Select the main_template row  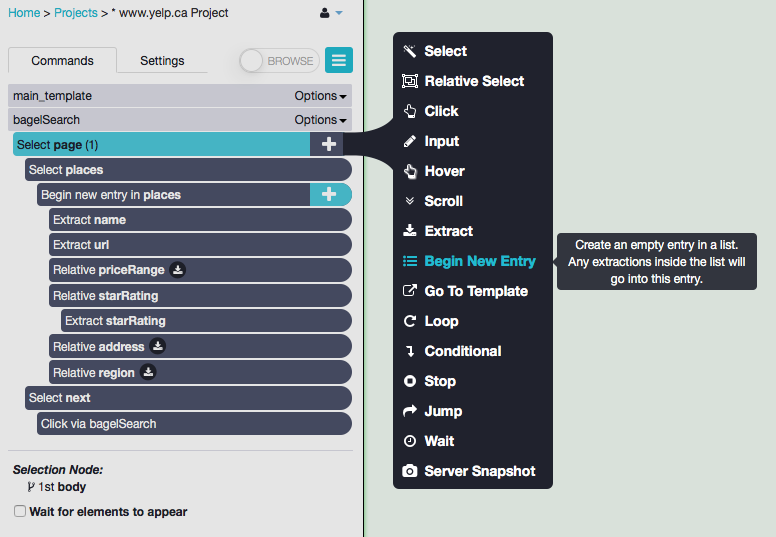pyautogui.click(x=180, y=96)
